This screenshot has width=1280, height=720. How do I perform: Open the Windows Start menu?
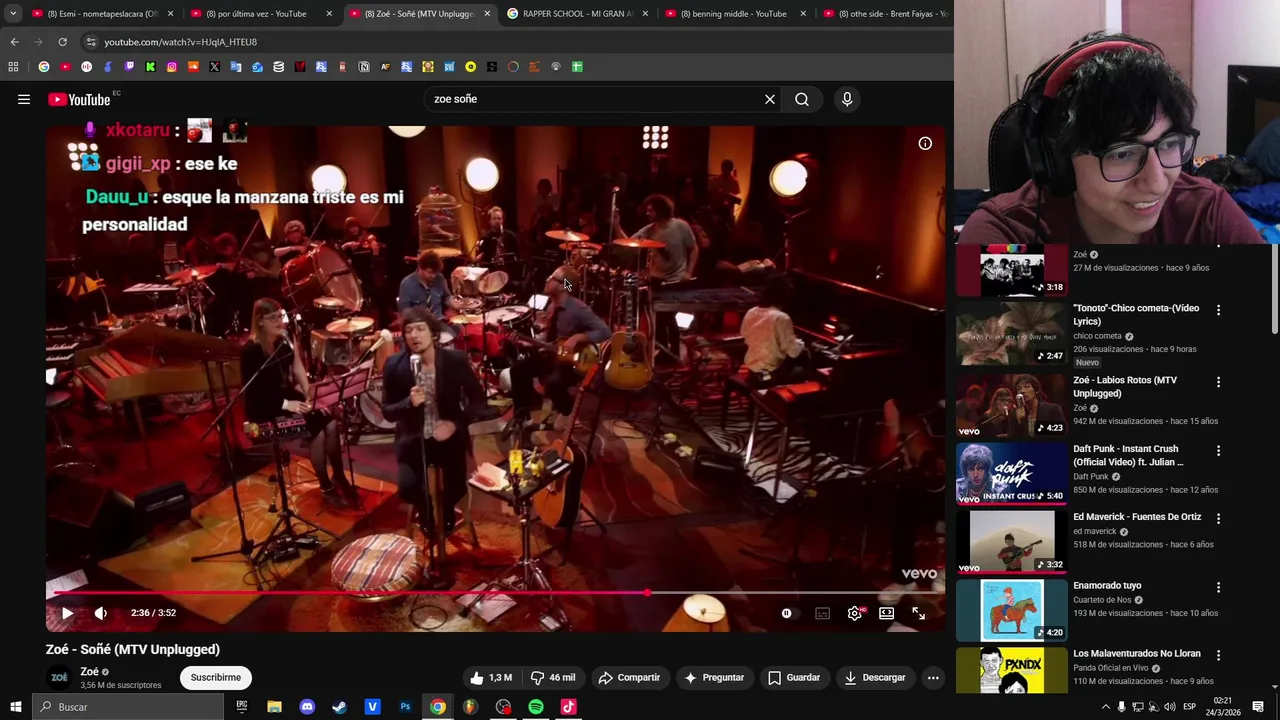[16, 707]
